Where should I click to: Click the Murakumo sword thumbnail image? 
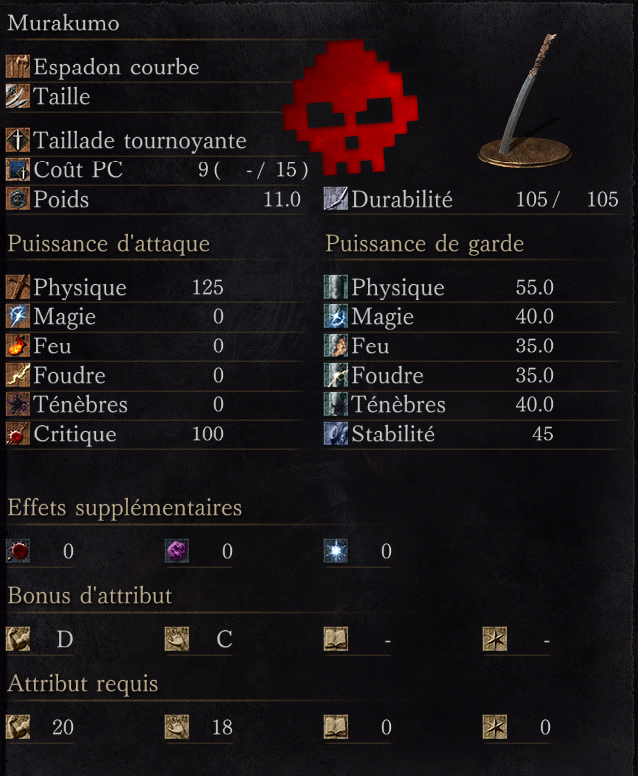tap(526, 101)
